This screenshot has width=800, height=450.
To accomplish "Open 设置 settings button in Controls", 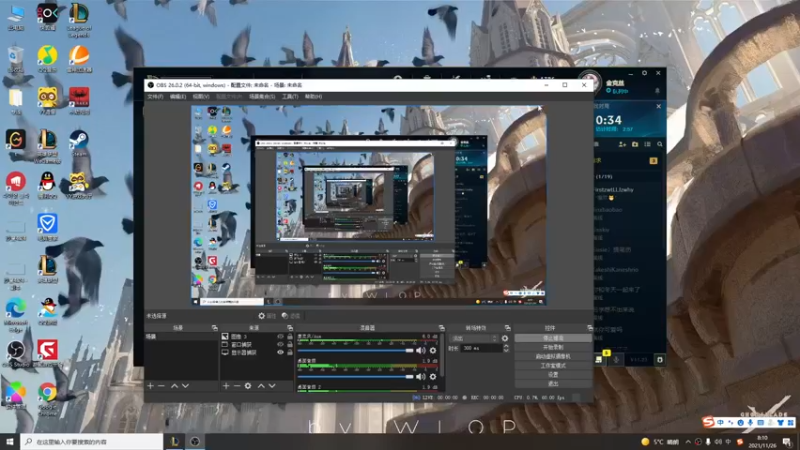I will pyautogui.click(x=553, y=374).
